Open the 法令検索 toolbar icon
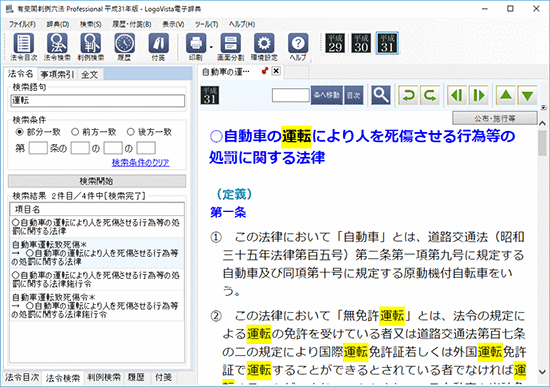 pos(57,47)
